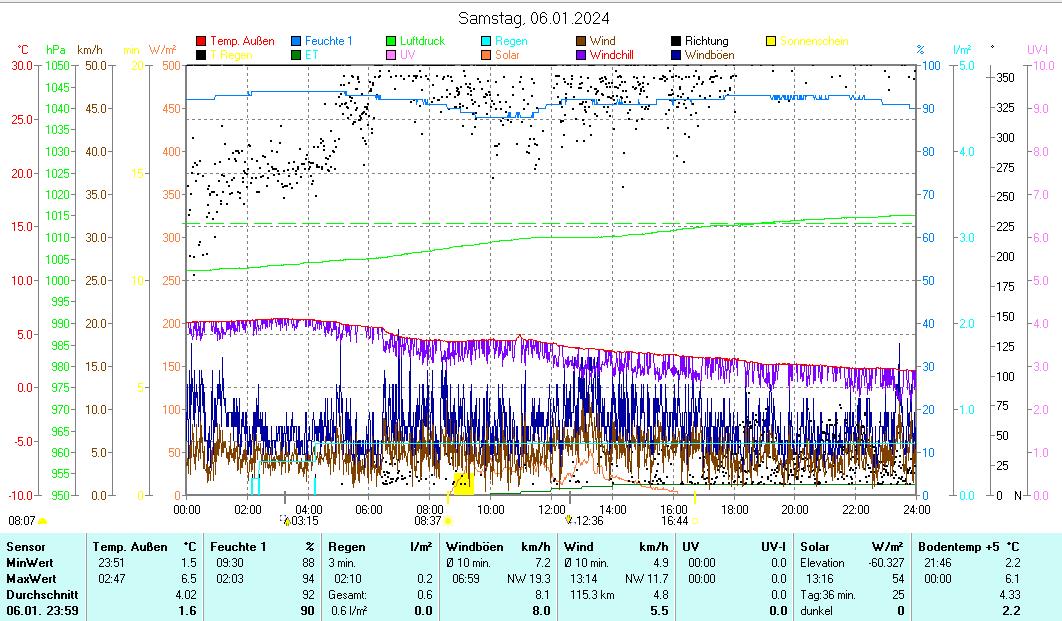Click the Sensor column header in table
1062x621 pixels.
[x=26, y=547]
